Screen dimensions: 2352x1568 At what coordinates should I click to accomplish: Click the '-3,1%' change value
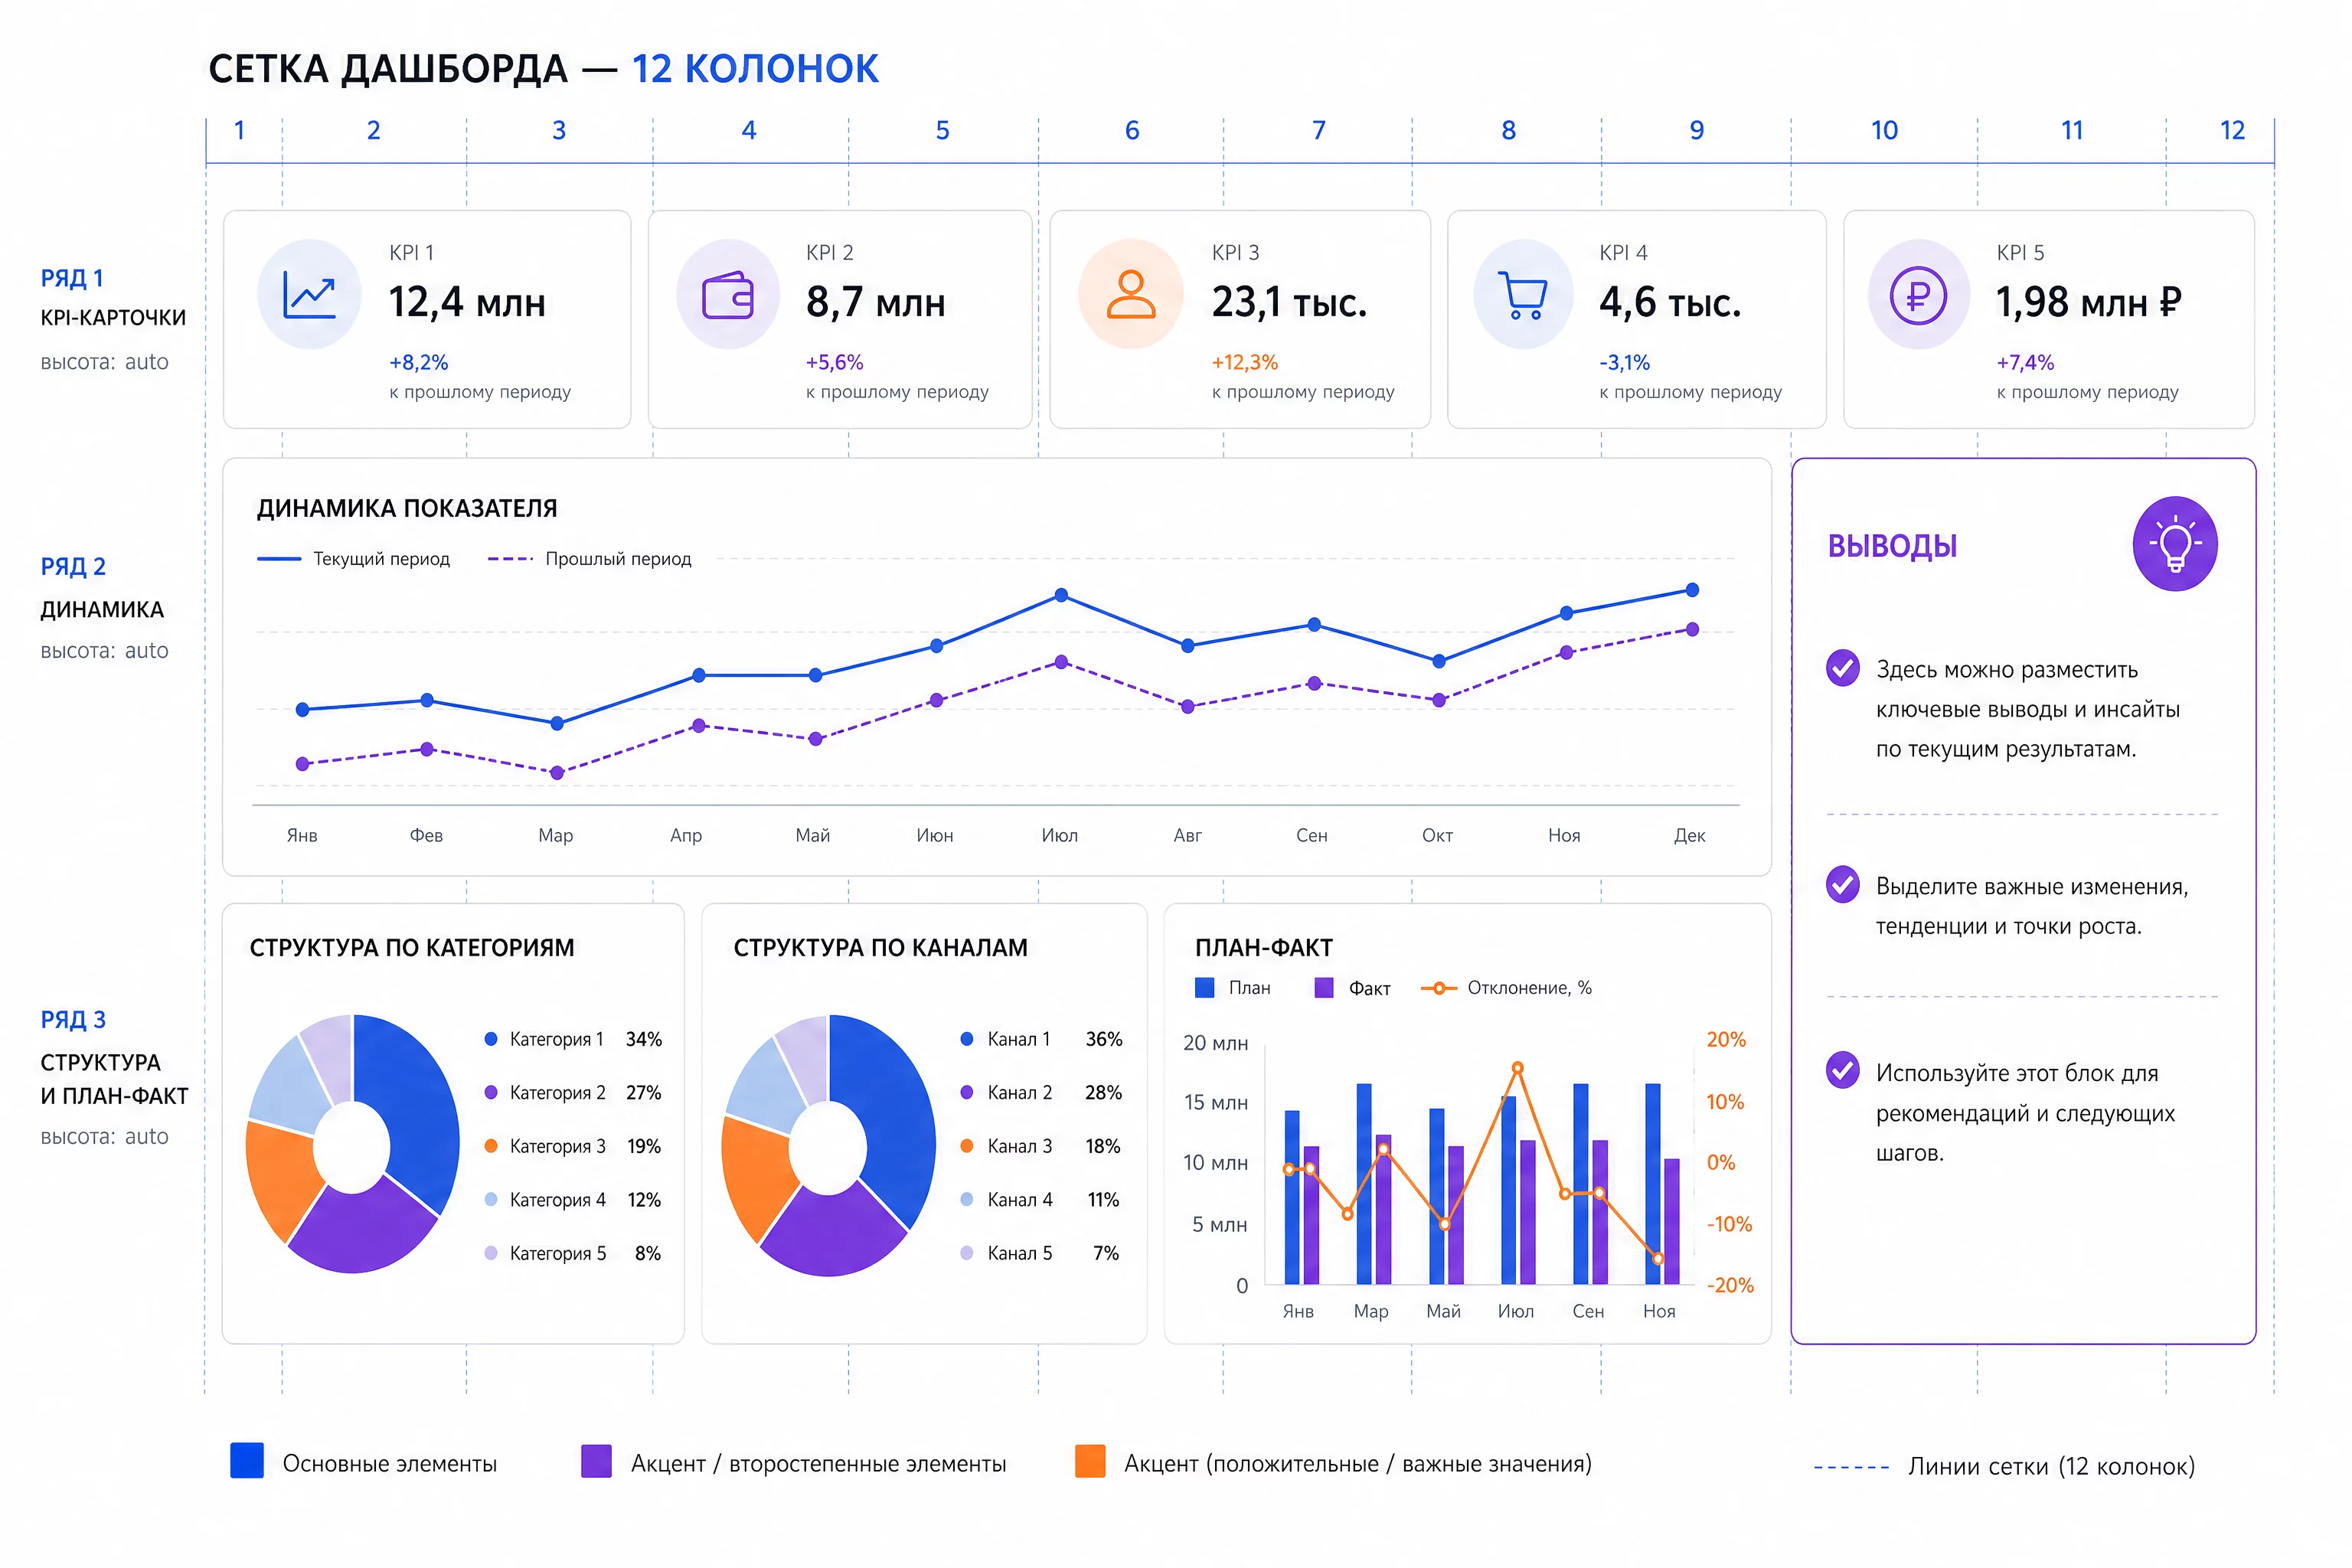1625,362
